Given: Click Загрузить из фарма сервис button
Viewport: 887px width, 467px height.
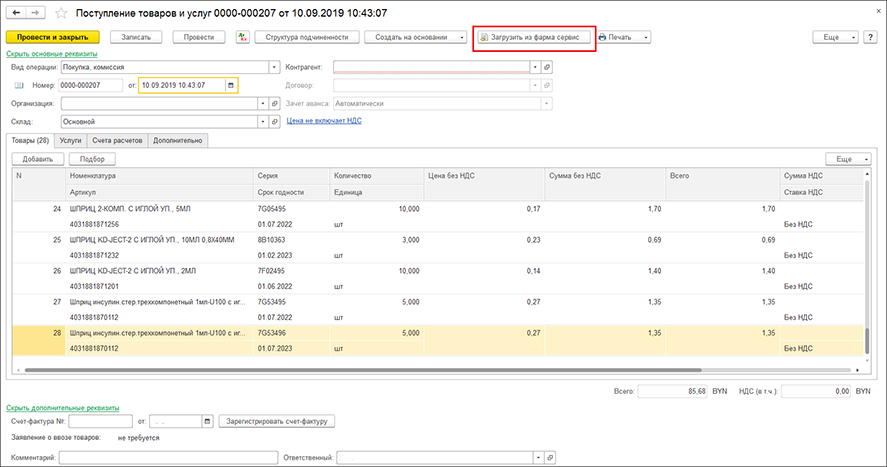Looking at the screenshot, I should click(x=535, y=37).
